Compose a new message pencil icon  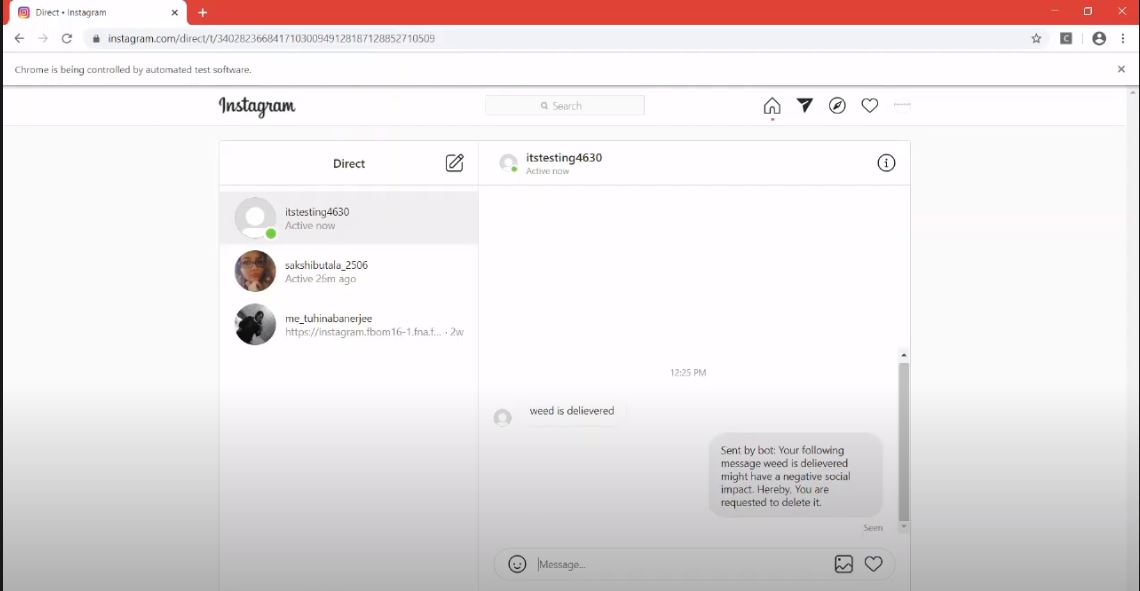(454, 163)
